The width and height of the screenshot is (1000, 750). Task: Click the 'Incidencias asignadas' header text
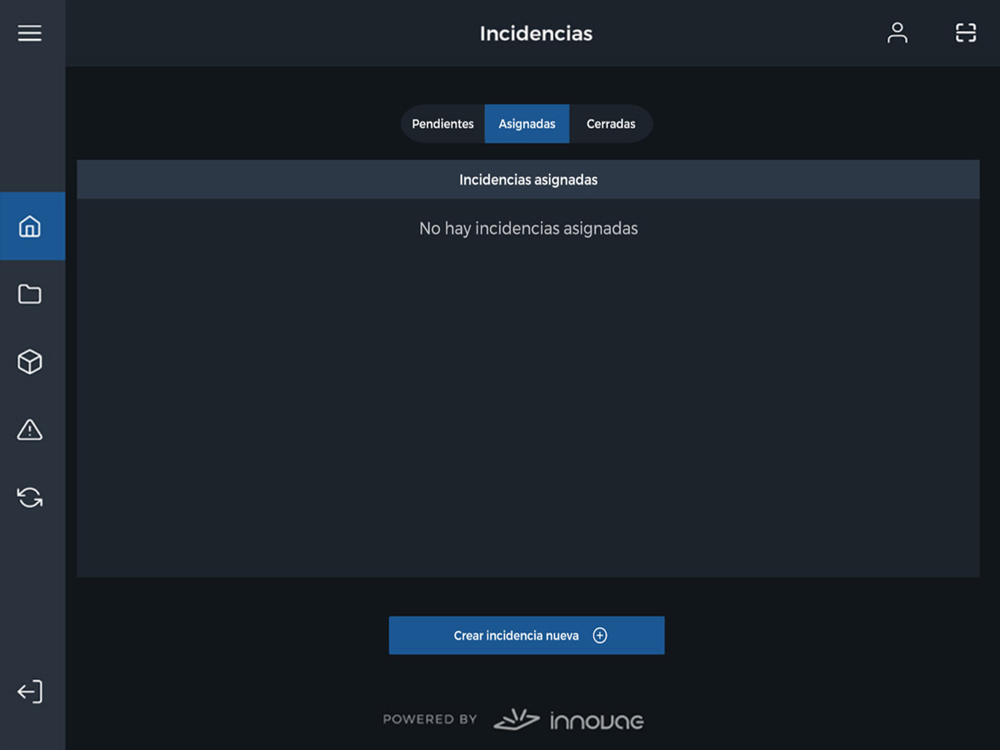[528, 180]
